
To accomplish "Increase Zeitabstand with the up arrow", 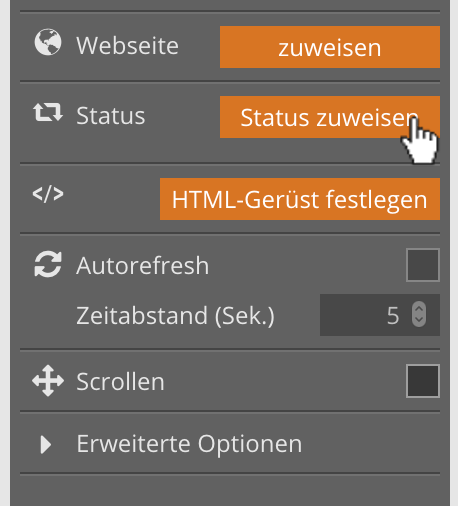I will (x=419, y=308).
